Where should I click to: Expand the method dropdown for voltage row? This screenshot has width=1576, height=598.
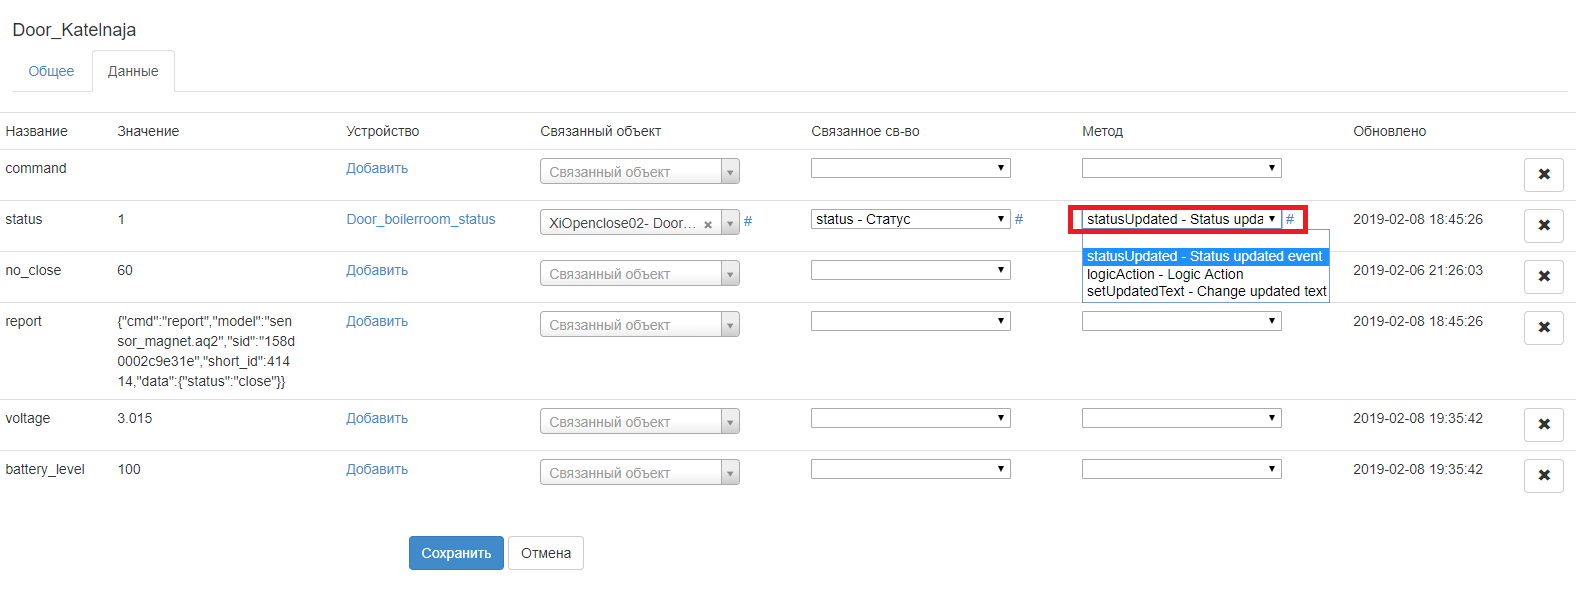pyautogui.click(x=1181, y=418)
